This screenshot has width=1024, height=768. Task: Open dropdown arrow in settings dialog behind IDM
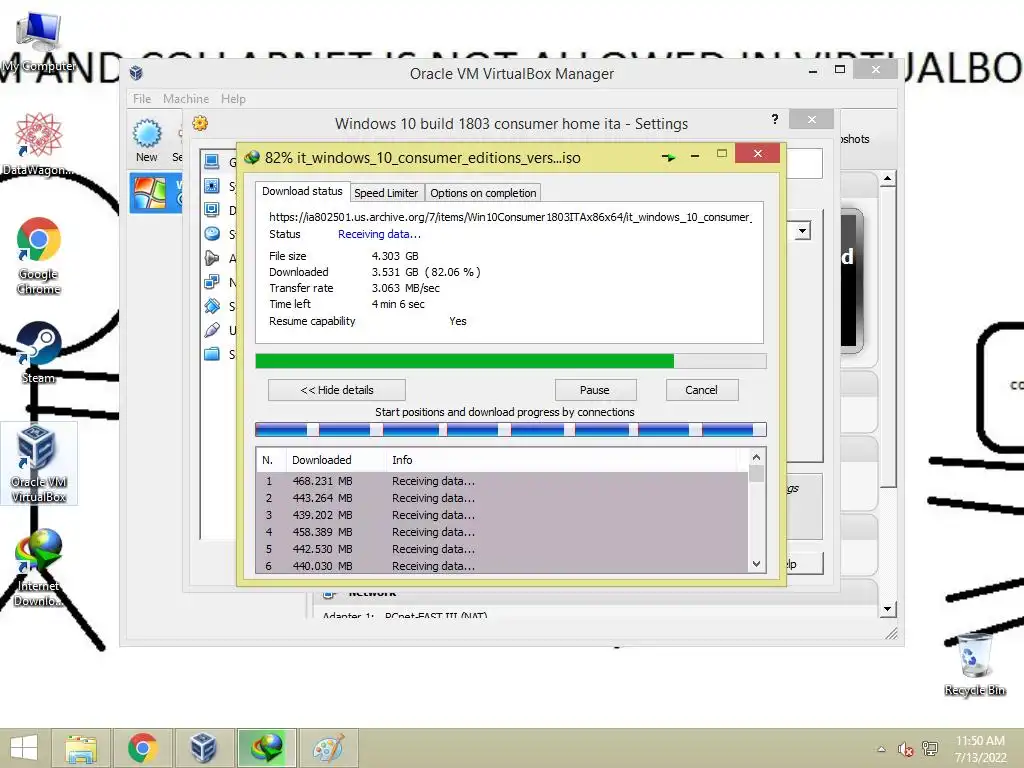[803, 231]
